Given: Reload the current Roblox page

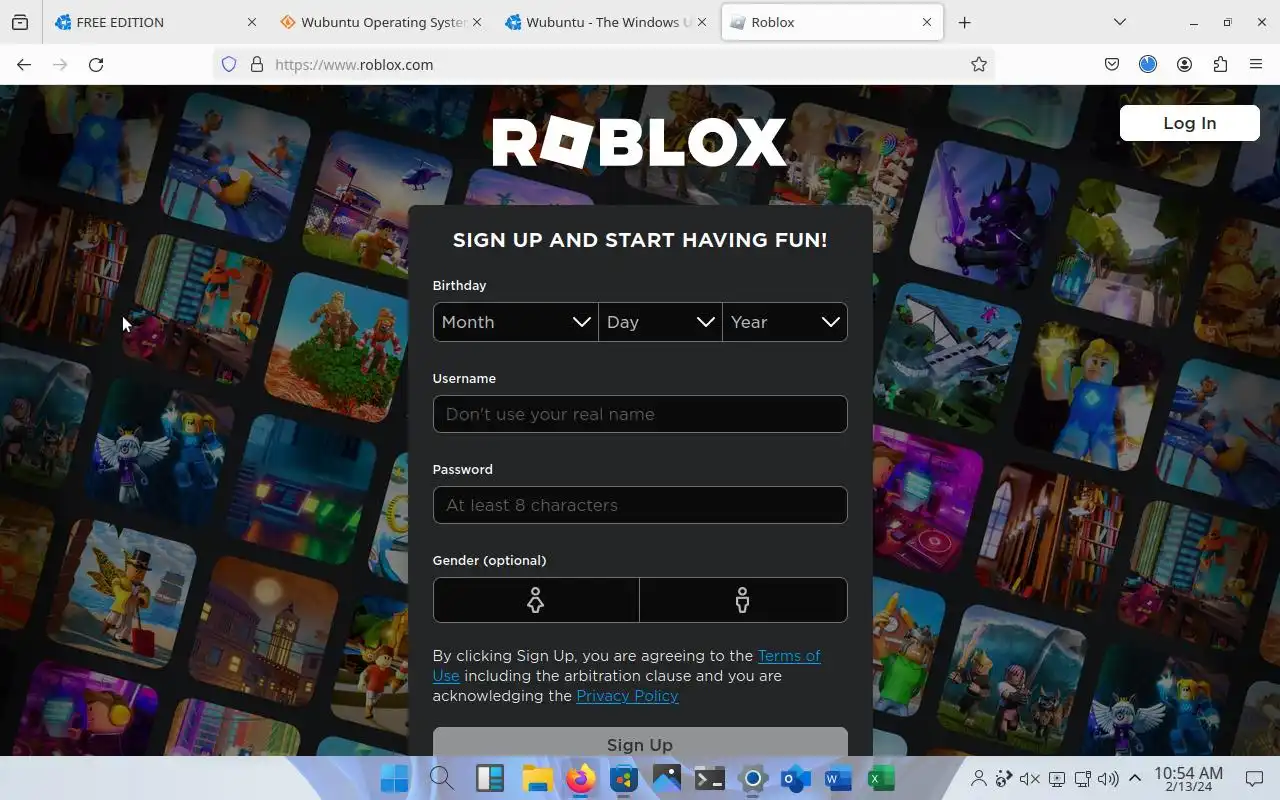Looking at the screenshot, I should [96, 64].
